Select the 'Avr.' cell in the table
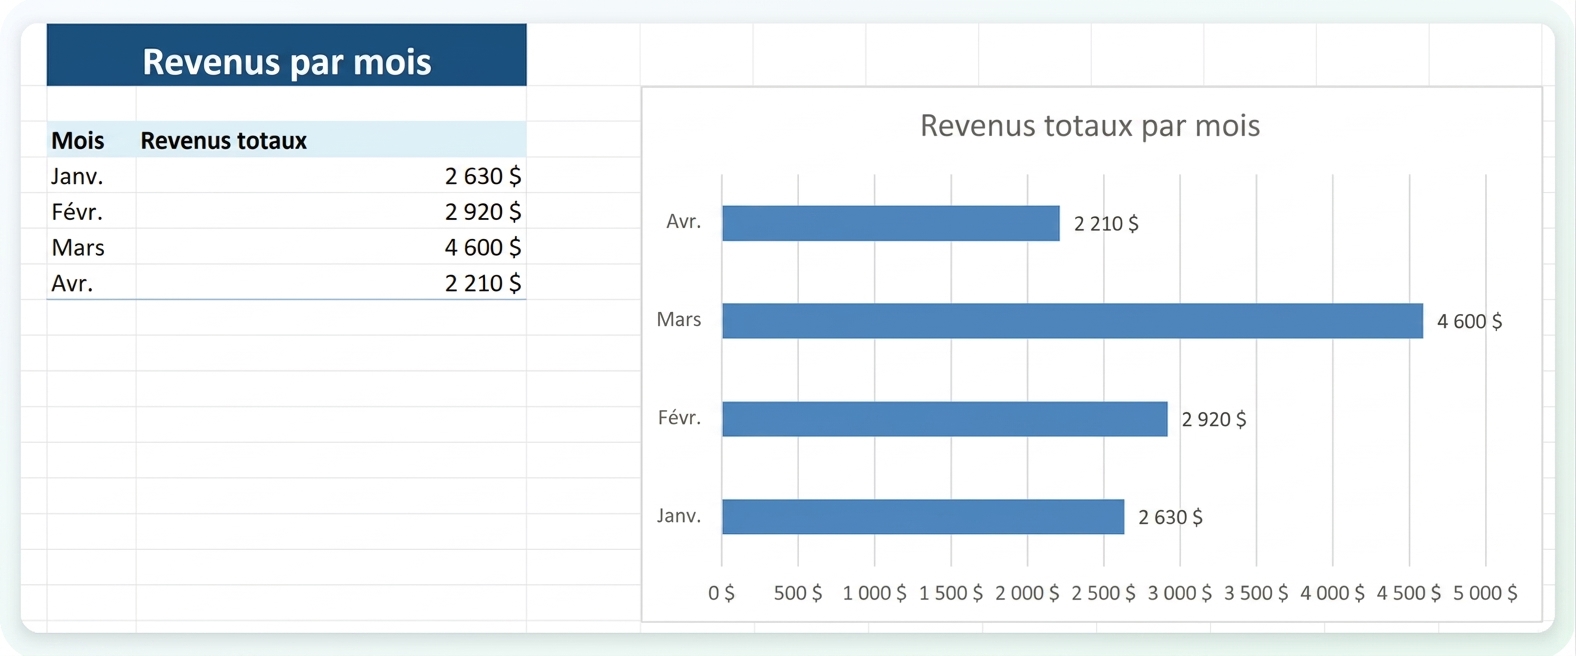This screenshot has height=656, width=1576. pos(91,283)
